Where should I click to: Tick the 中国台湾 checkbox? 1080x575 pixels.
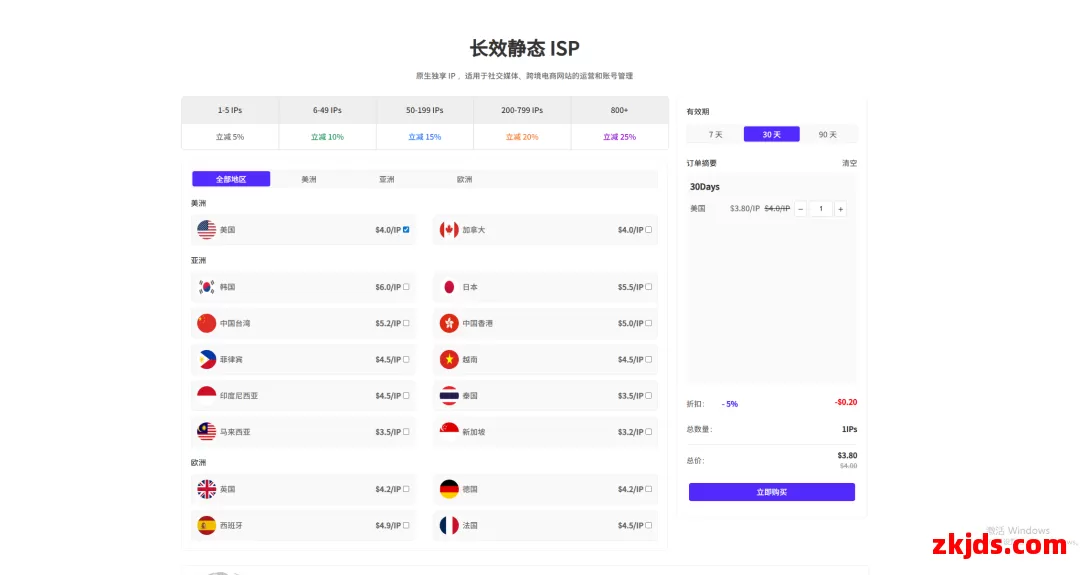point(406,323)
